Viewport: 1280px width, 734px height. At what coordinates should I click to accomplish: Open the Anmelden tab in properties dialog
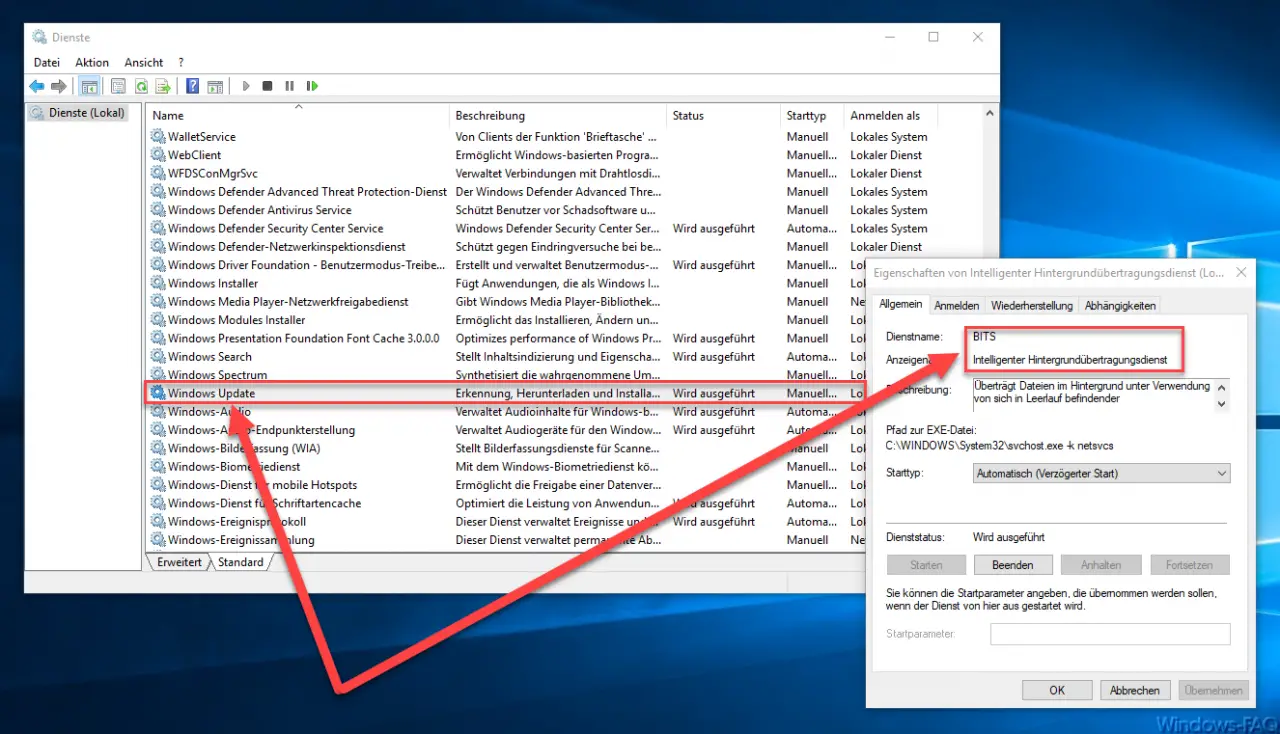957,305
